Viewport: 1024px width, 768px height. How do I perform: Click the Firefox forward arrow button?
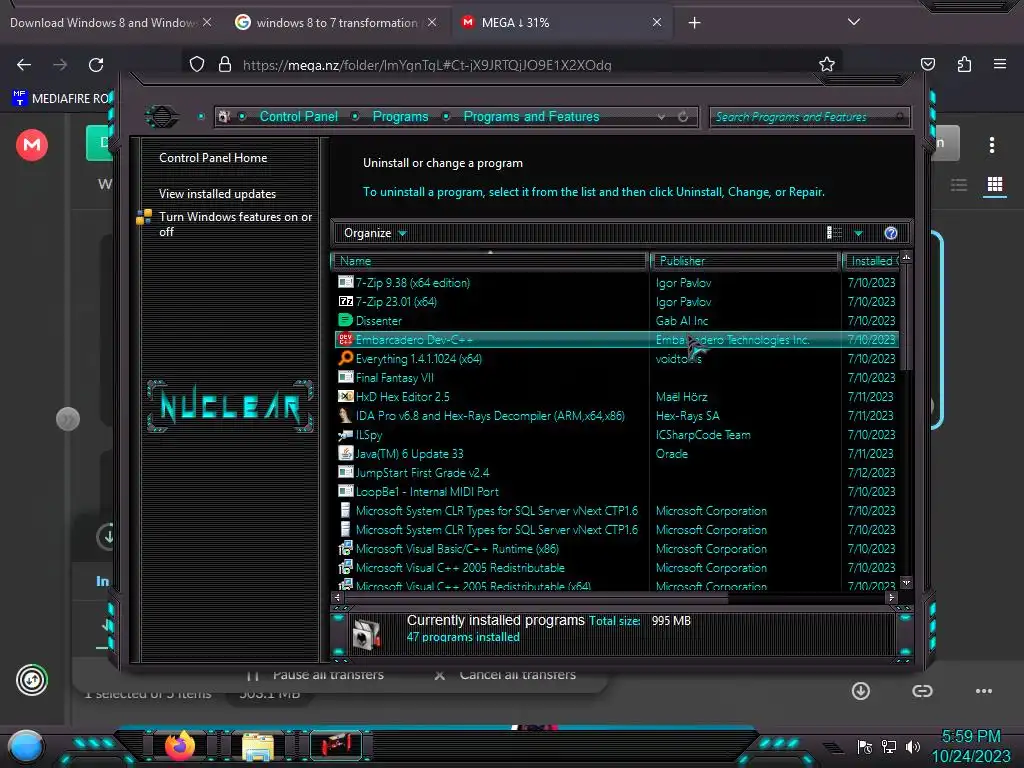[60, 65]
